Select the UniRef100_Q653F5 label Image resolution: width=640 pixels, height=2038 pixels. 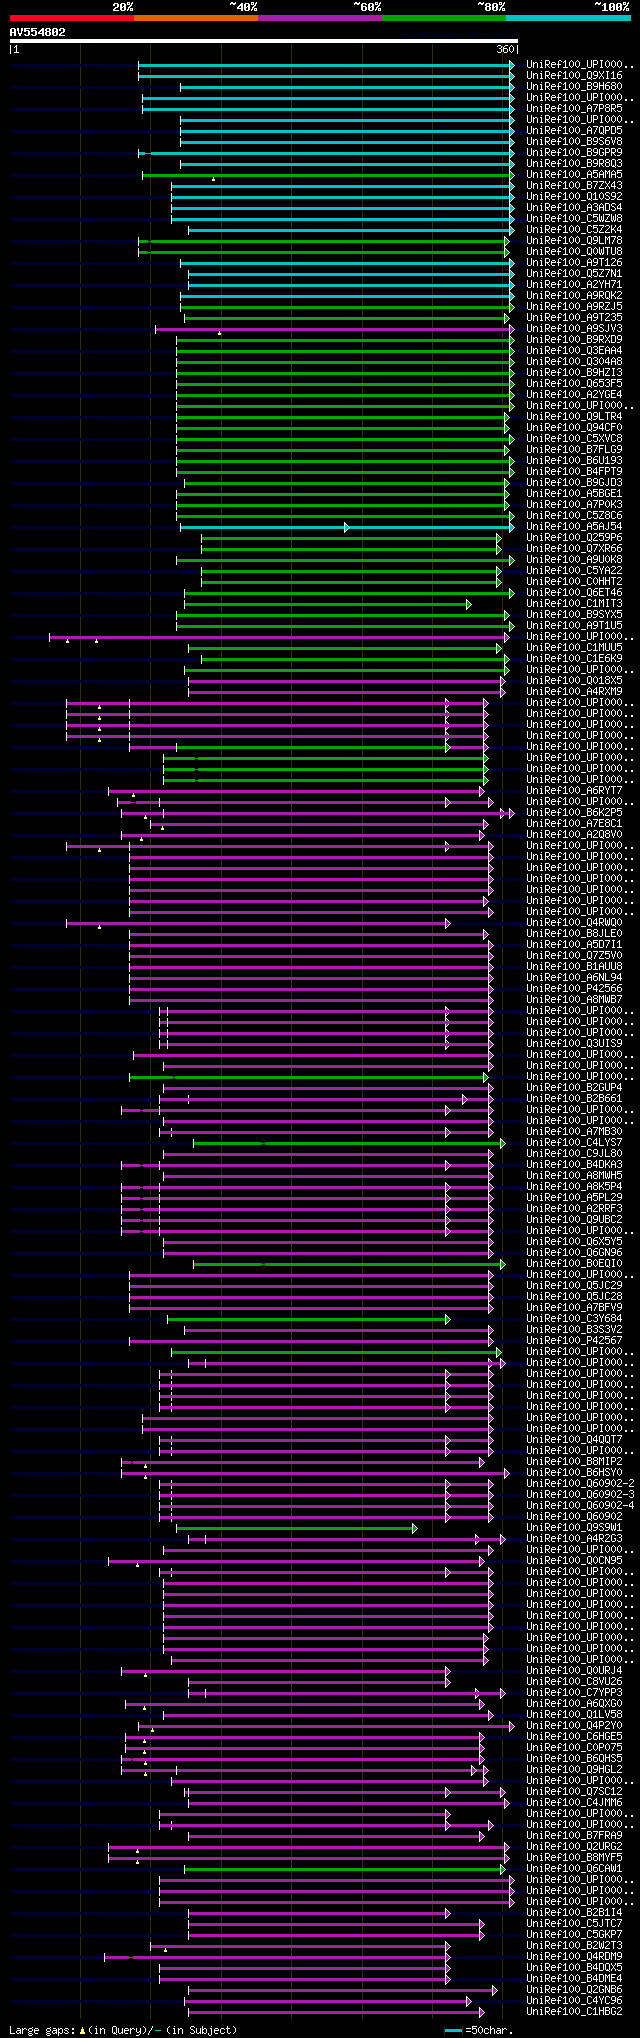[x=574, y=383]
